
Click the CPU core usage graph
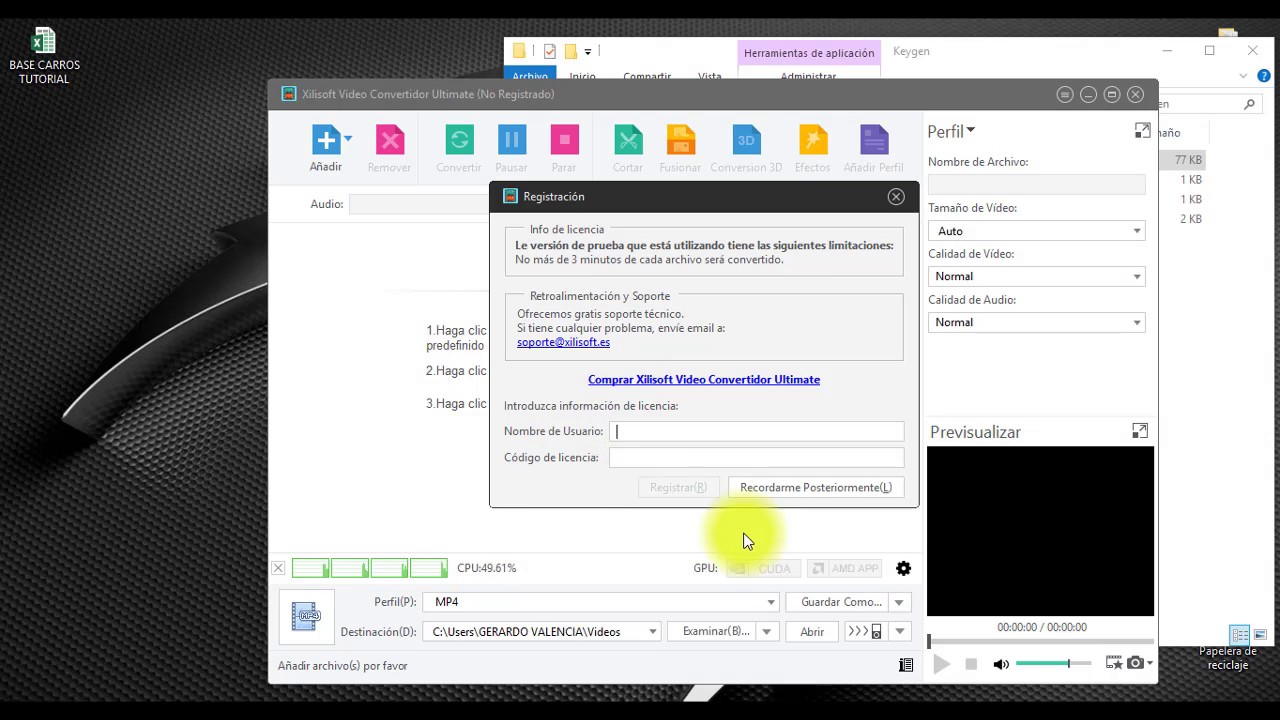coord(370,568)
